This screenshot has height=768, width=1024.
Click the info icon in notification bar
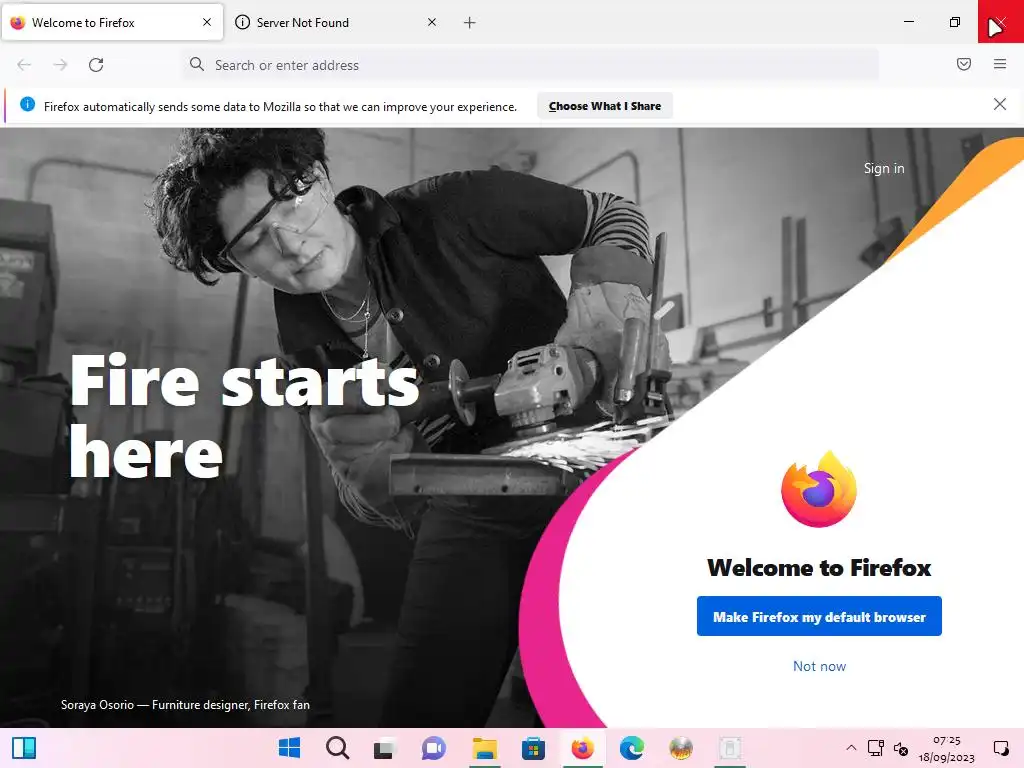click(27, 104)
